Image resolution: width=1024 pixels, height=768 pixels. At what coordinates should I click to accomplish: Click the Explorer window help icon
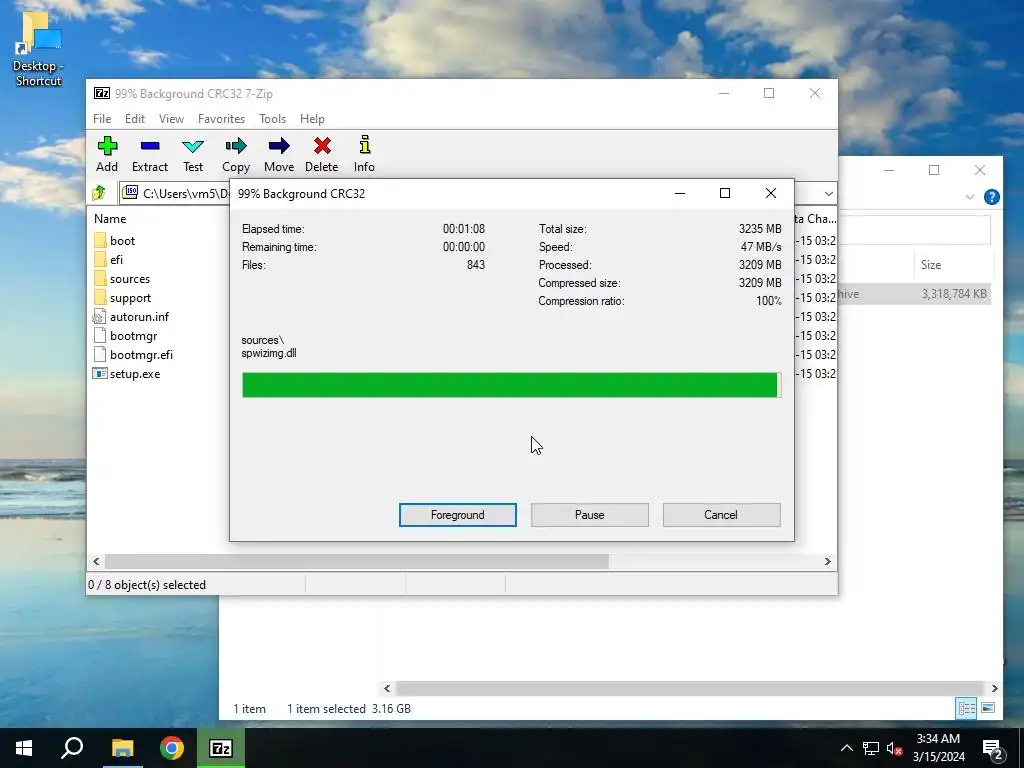pyautogui.click(x=991, y=197)
